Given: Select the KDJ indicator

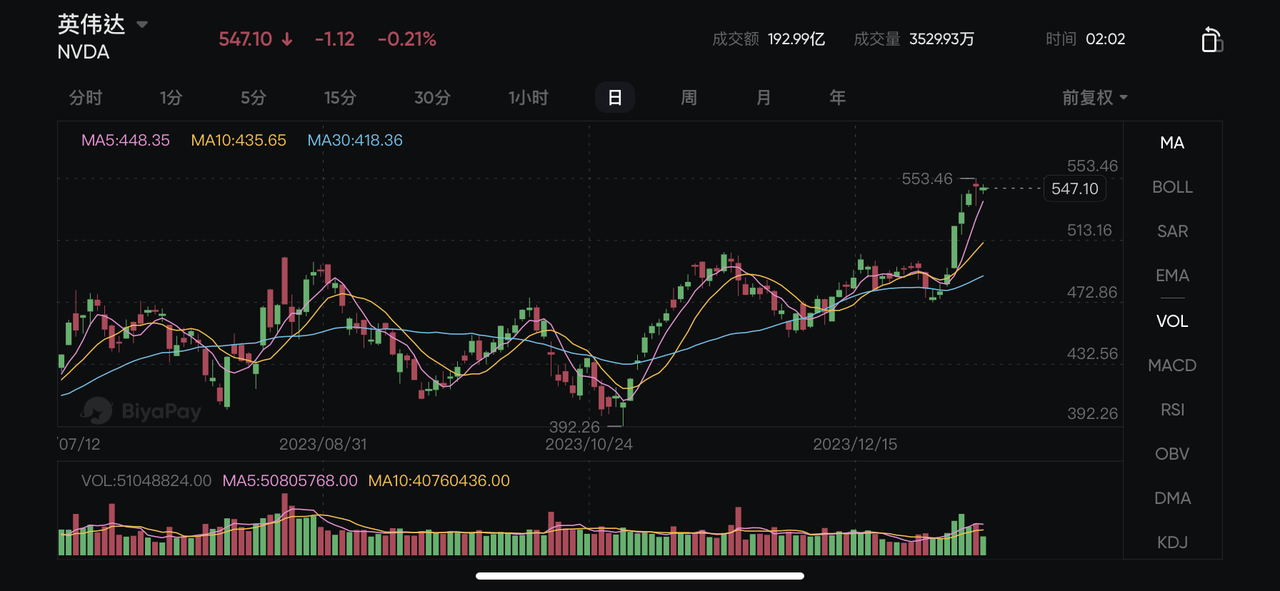Looking at the screenshot, I should [x=1172, y=542].
